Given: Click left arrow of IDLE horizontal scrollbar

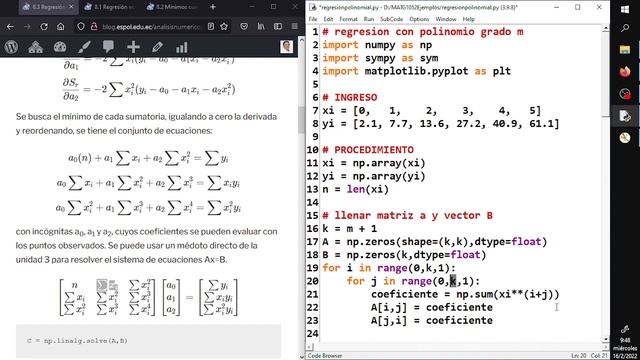Looking at the screenshot, I should pos(309,347).
